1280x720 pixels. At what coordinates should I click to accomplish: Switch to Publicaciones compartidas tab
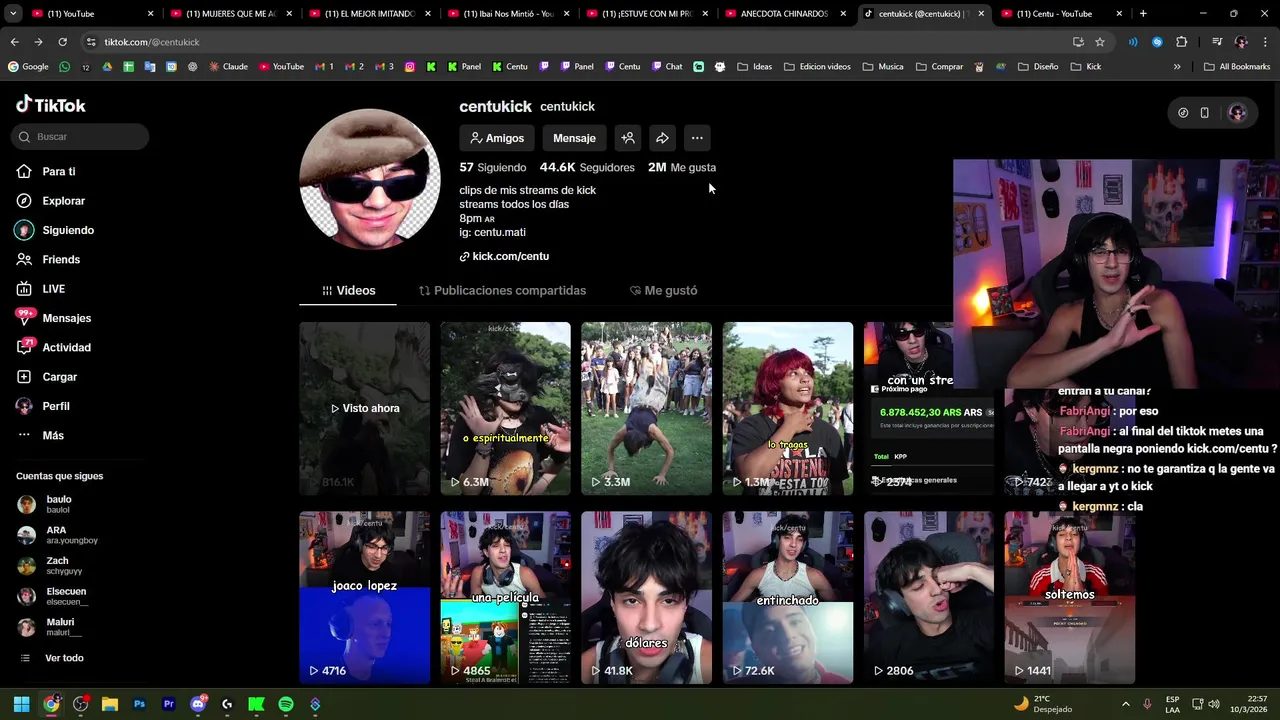coord(502,290)
